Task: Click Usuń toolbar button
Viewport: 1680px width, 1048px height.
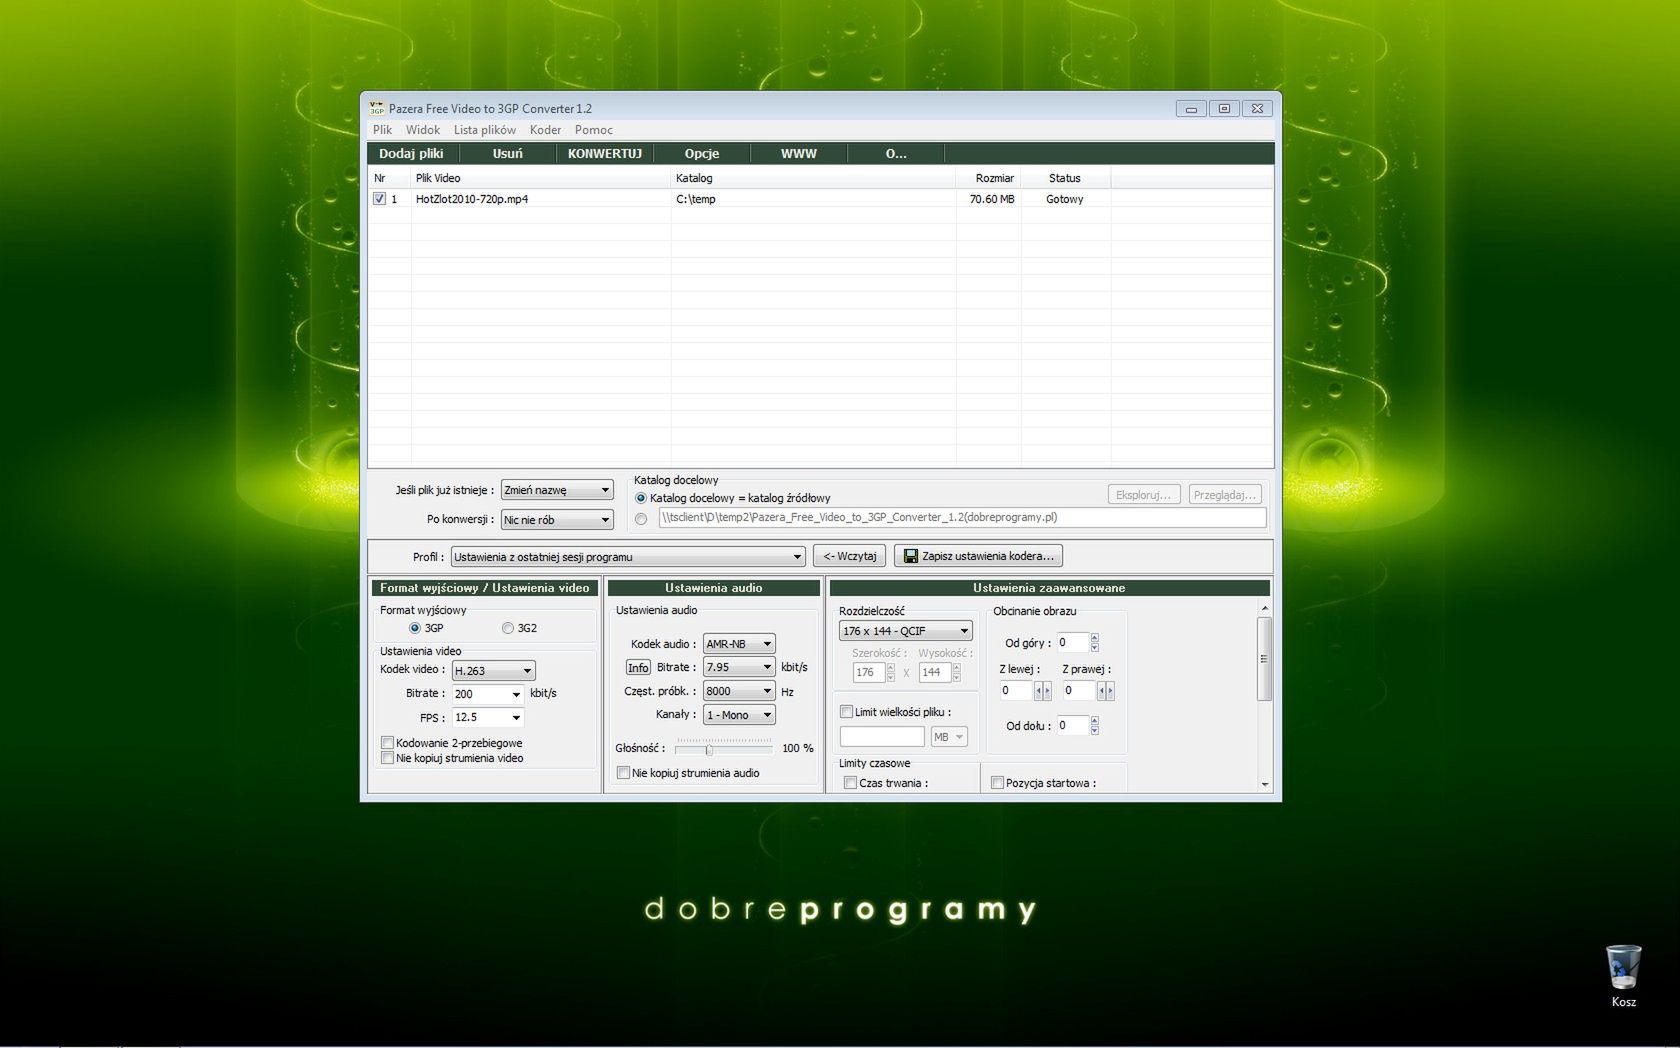Action: point(507,153)
